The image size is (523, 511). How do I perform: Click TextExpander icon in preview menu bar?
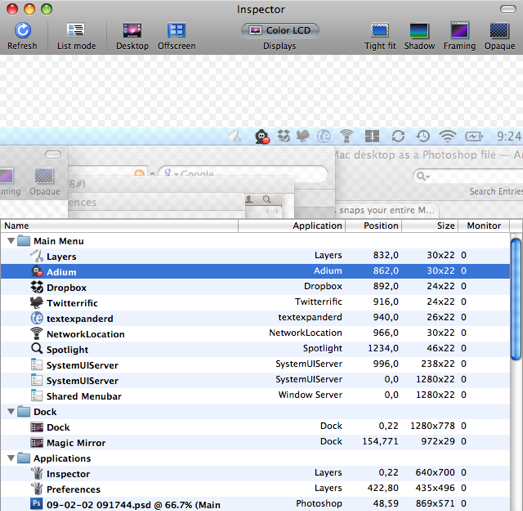coord(324,136)
